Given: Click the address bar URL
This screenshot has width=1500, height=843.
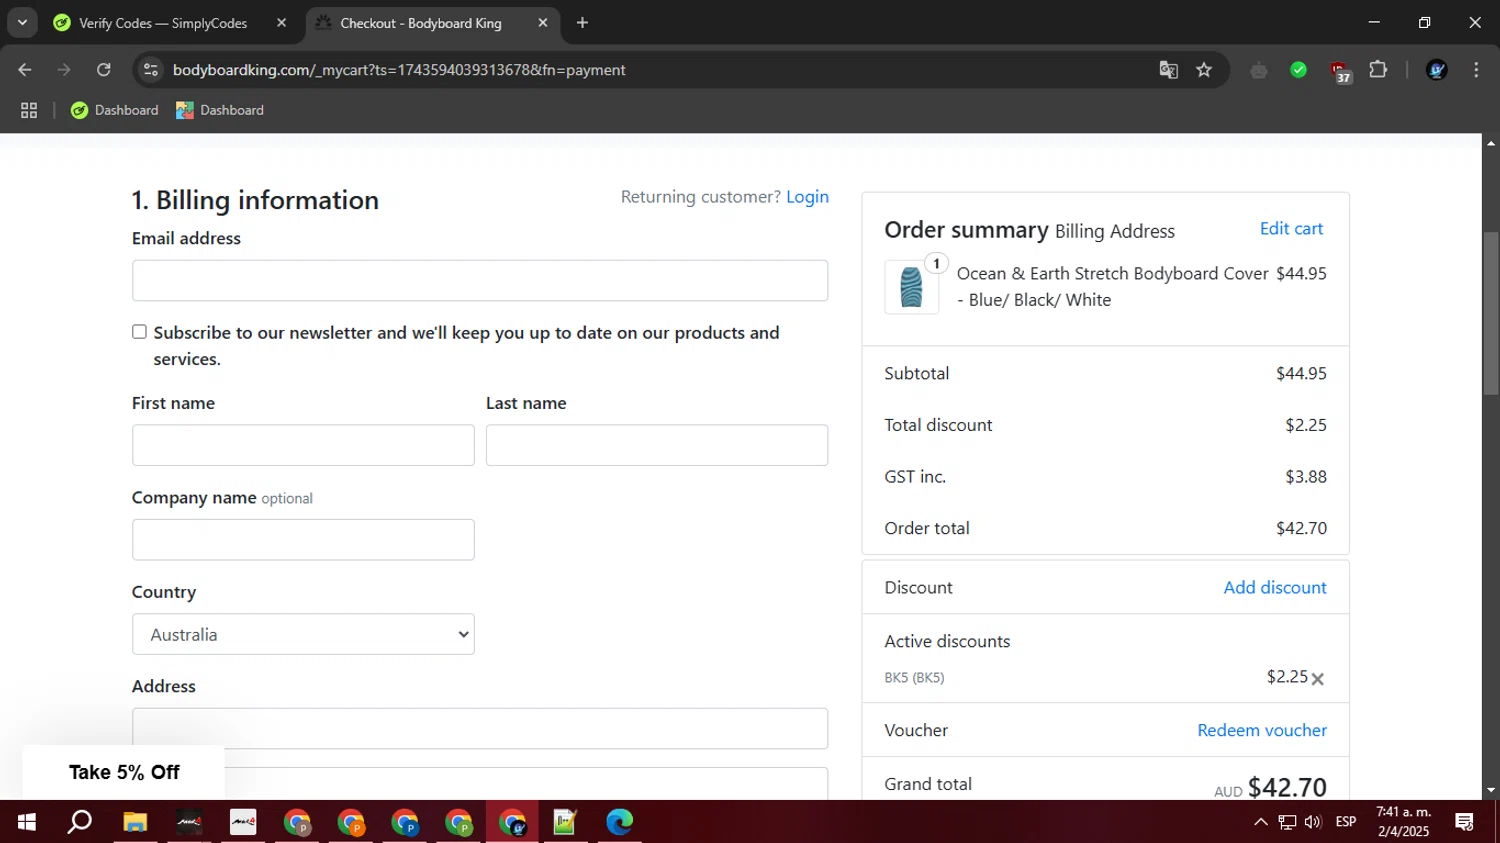Looking at the screenshot, I should pyautogui.click(x=399, y=70).
